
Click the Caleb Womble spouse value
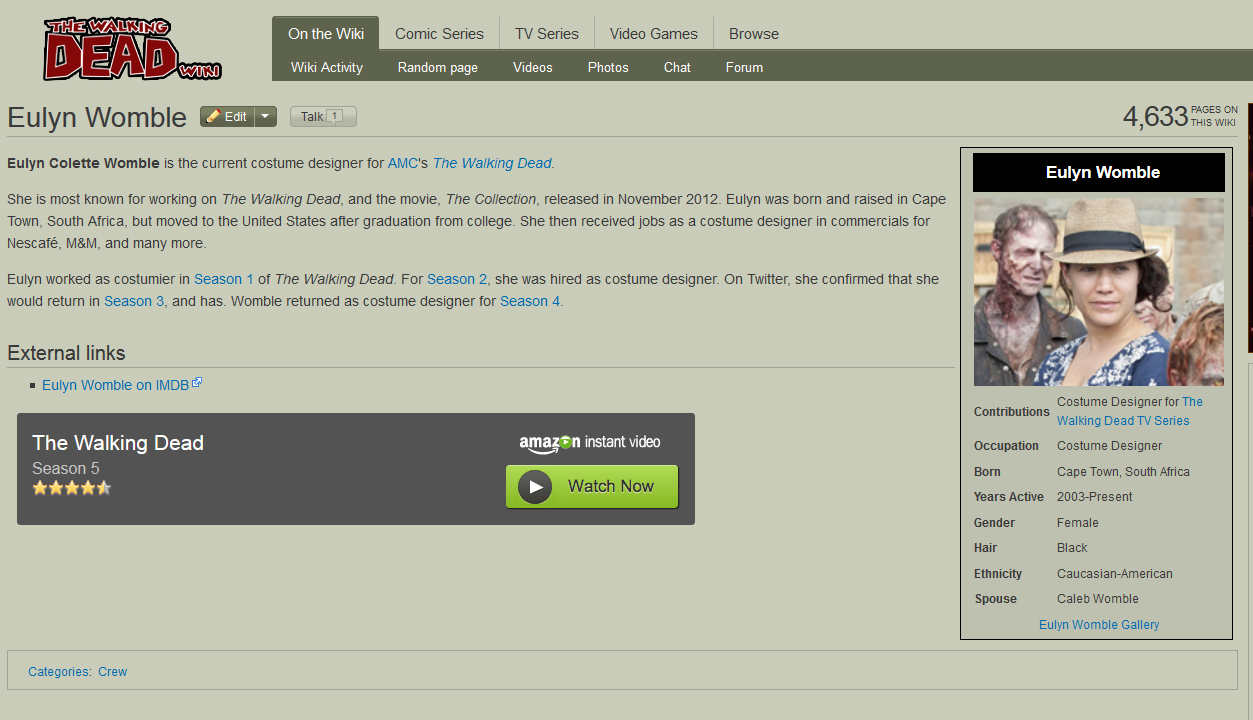[1098, 599]
